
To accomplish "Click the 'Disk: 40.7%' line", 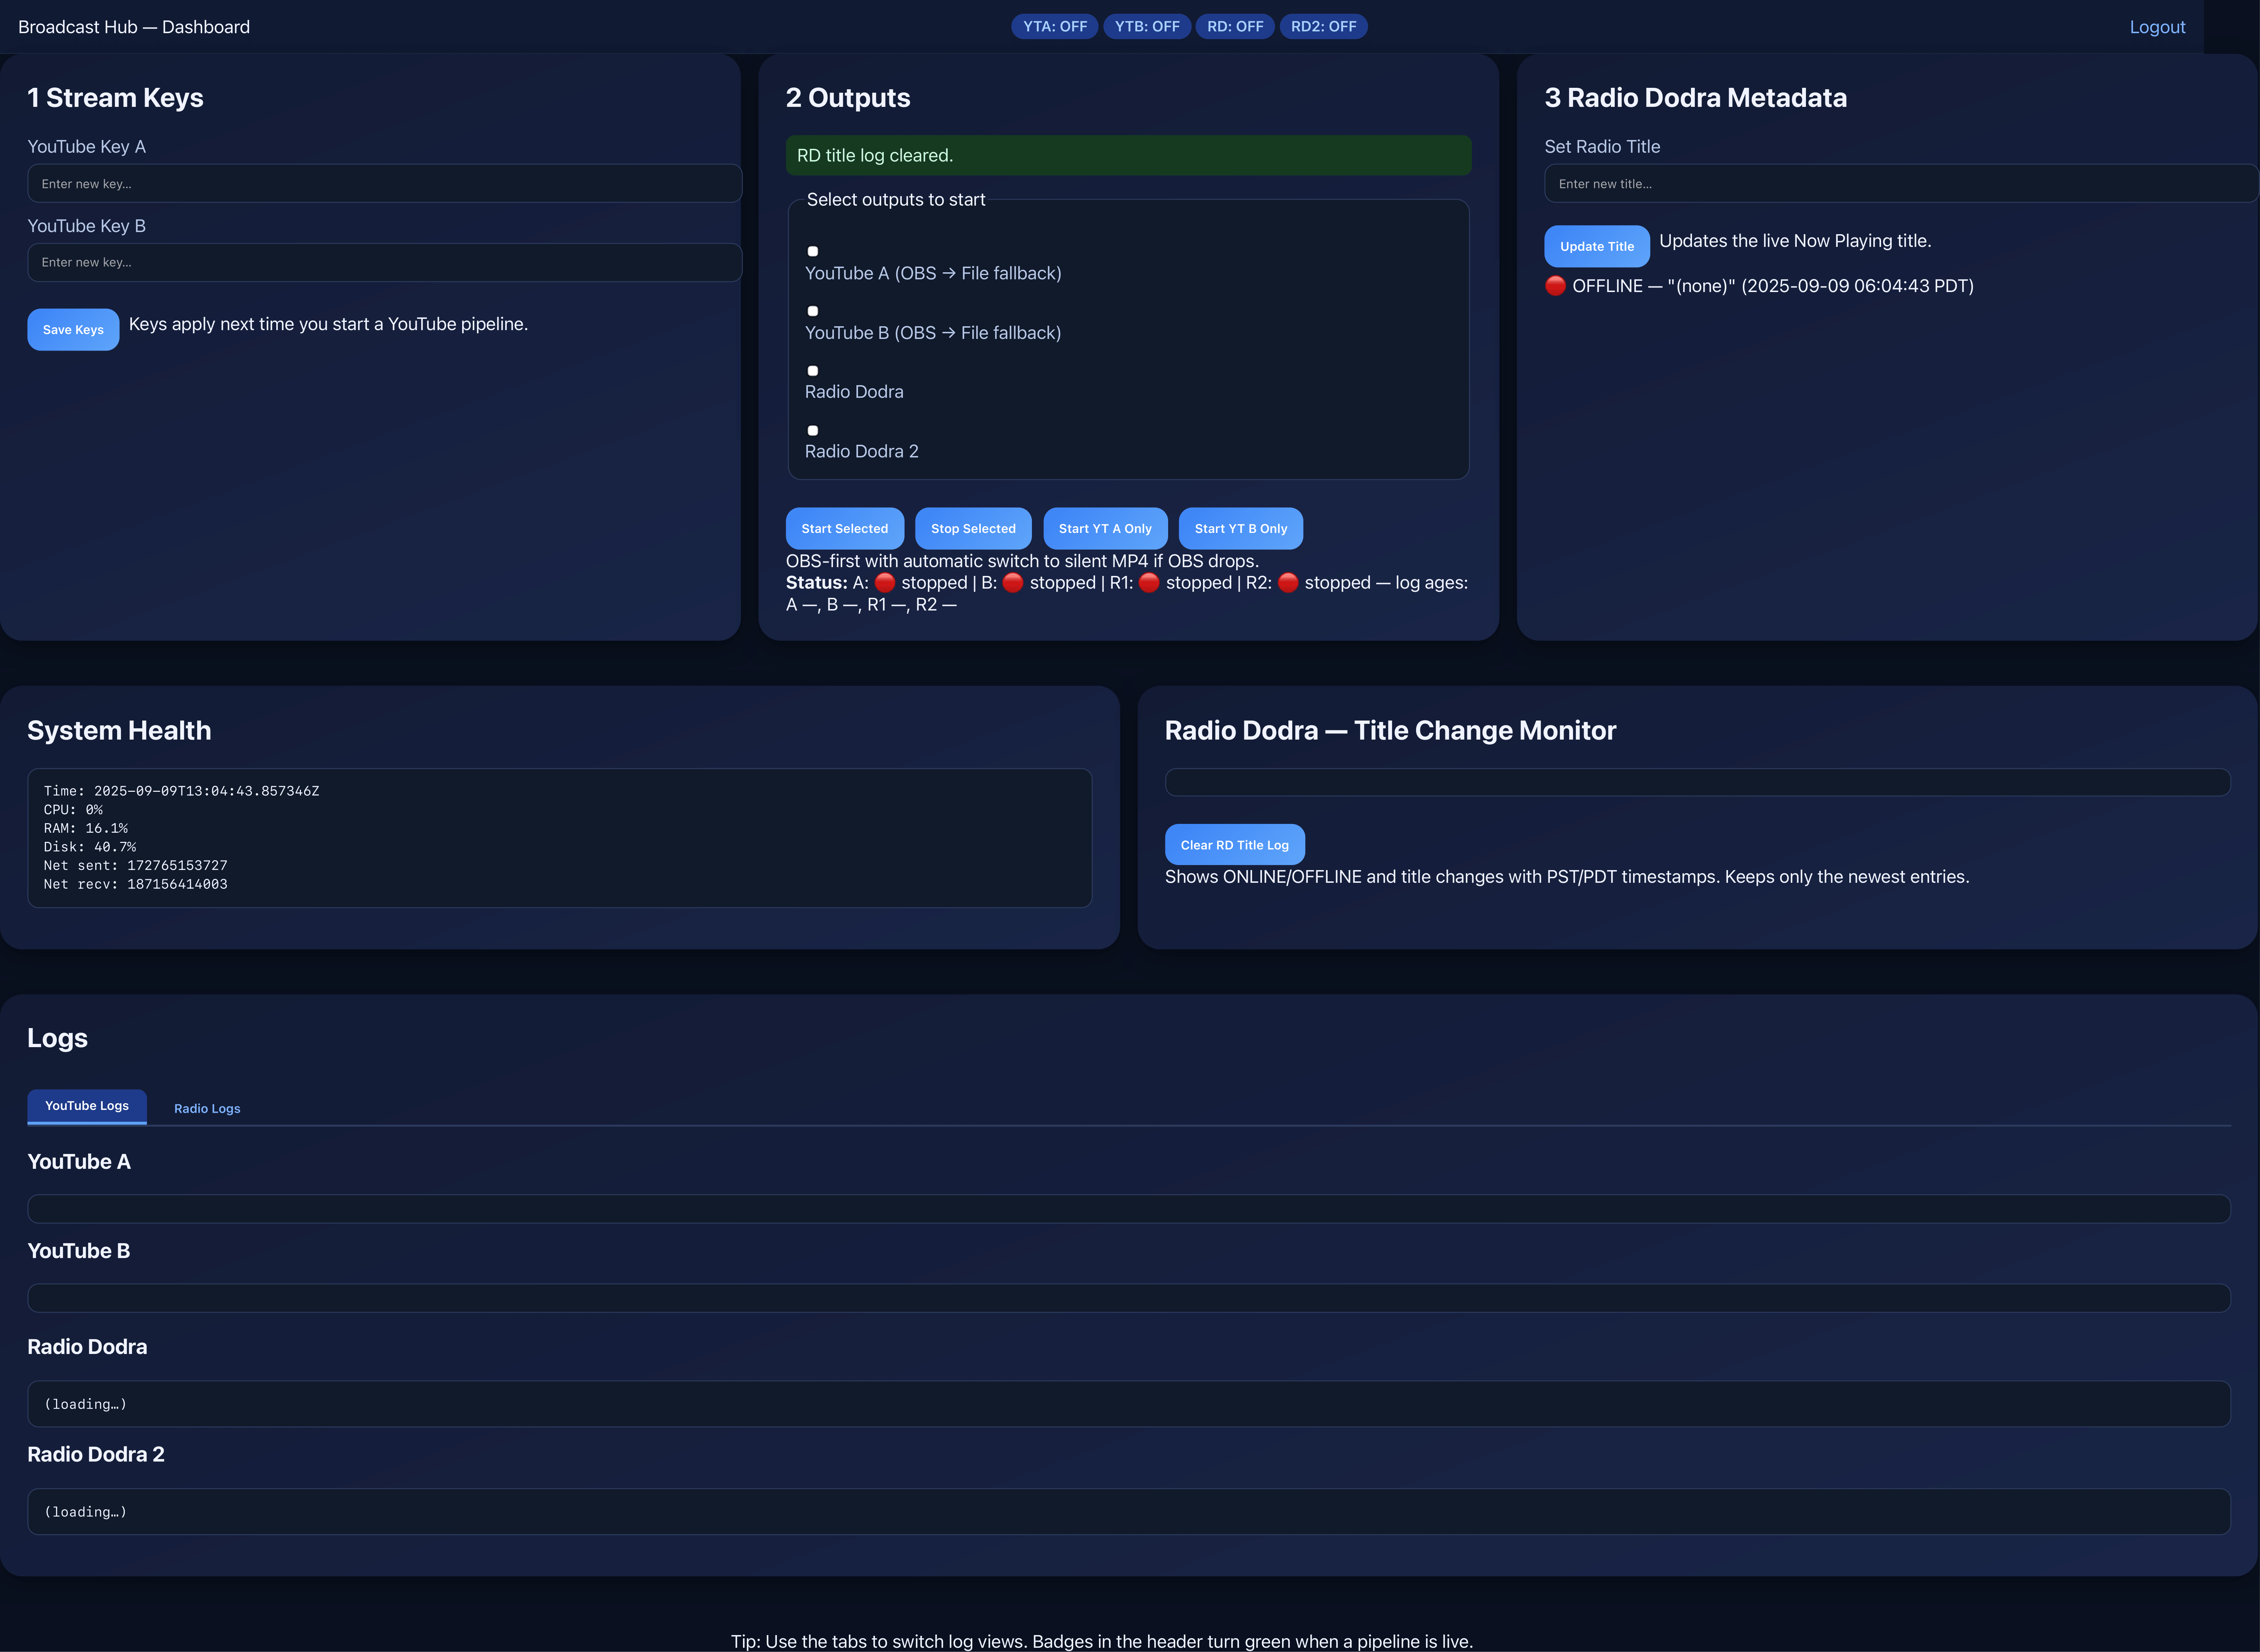I will tap(90, 847).
